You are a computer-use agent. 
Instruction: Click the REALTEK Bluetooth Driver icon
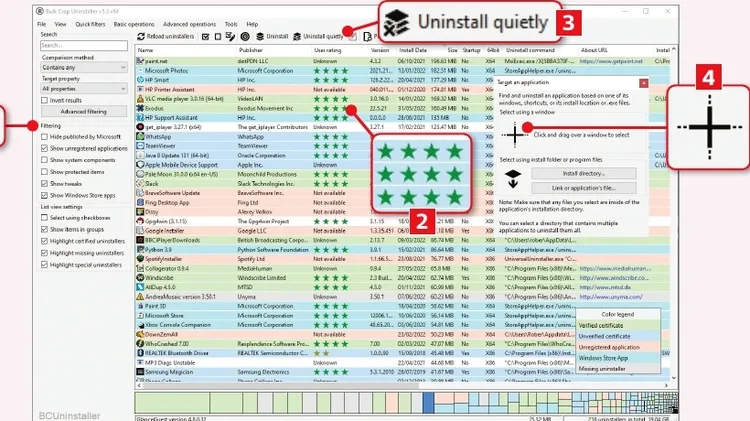pyautogui.click(x=140, y=353)
